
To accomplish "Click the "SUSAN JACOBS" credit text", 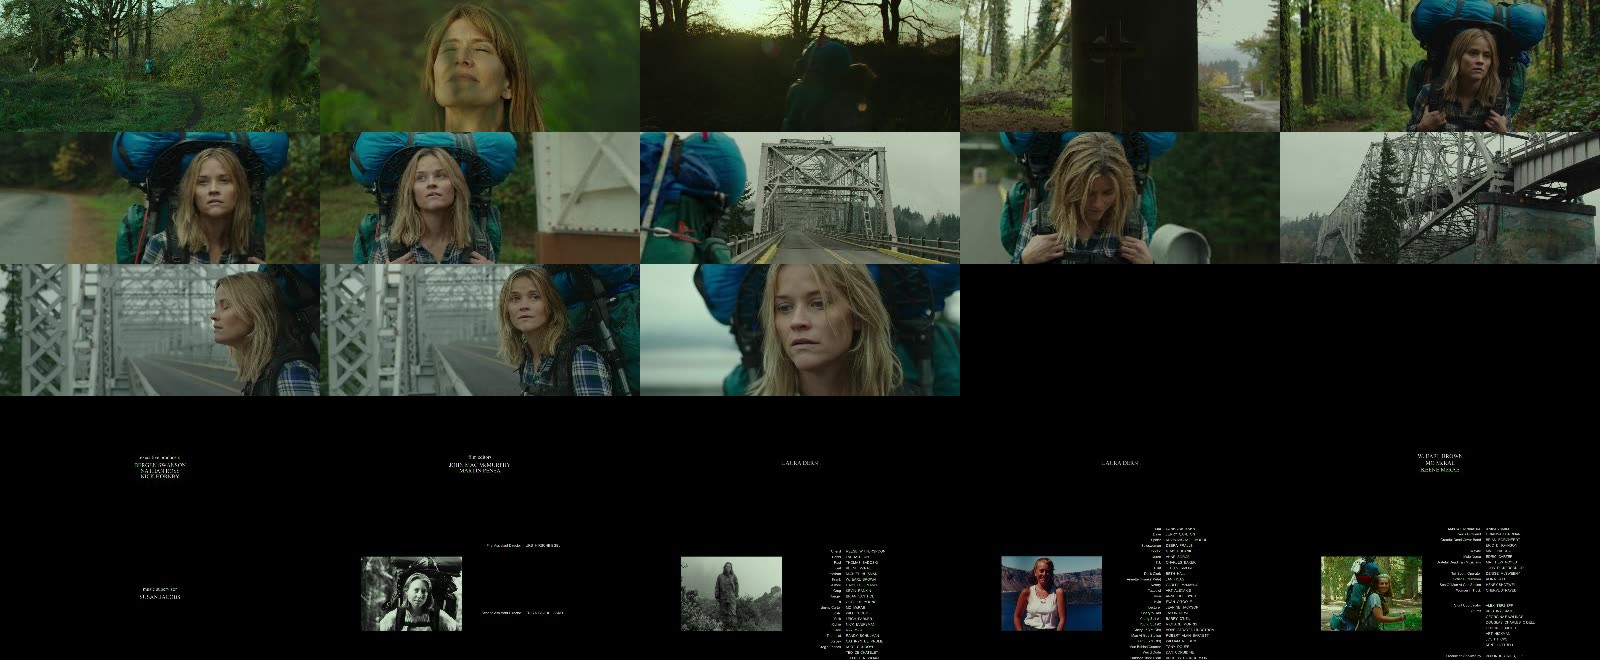I will tap(160, 596).
